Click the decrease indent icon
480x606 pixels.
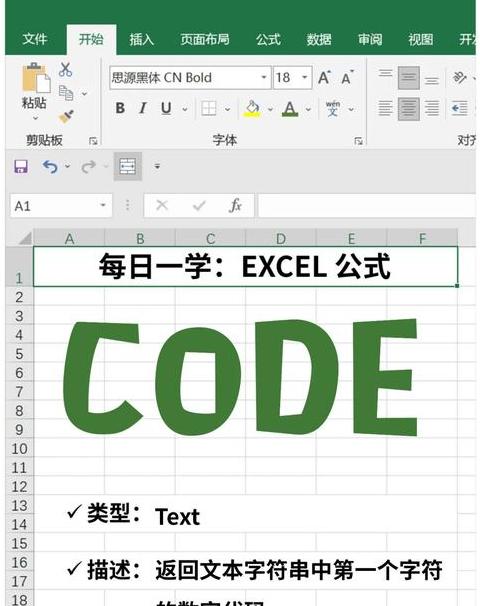[x=460, y=109]
